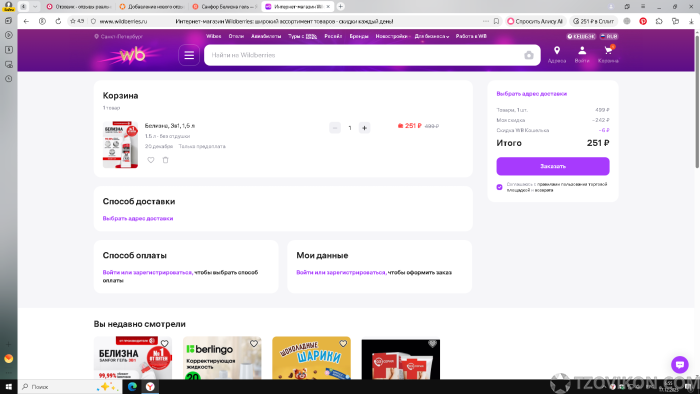
Task: Toggle agreement checkbox for marketplace rules
Action: [x=500, y=187]
